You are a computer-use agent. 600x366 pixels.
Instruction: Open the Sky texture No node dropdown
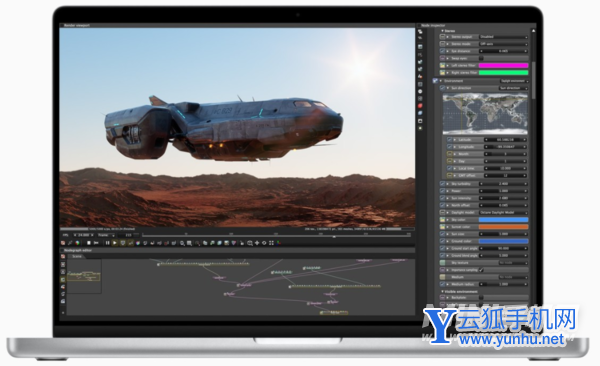pos(514,263)
